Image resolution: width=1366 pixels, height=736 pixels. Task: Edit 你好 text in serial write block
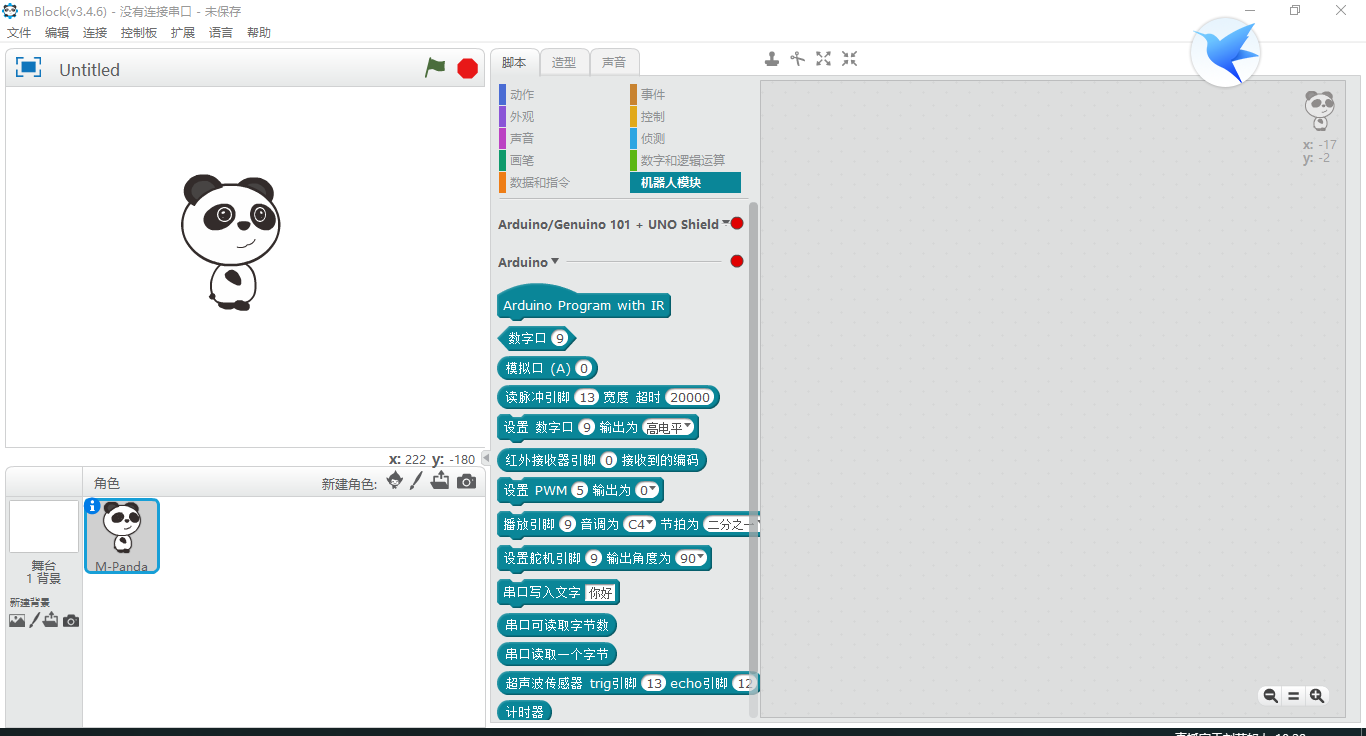(600, 592)
